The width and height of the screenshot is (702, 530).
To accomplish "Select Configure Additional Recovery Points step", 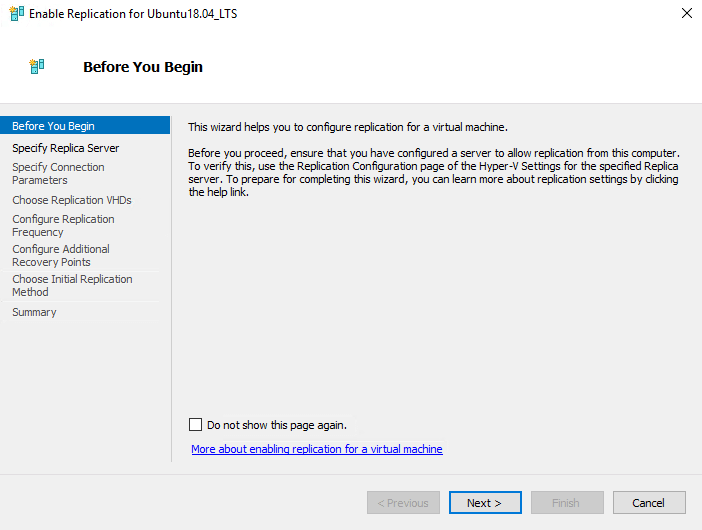I will point(61,255).
